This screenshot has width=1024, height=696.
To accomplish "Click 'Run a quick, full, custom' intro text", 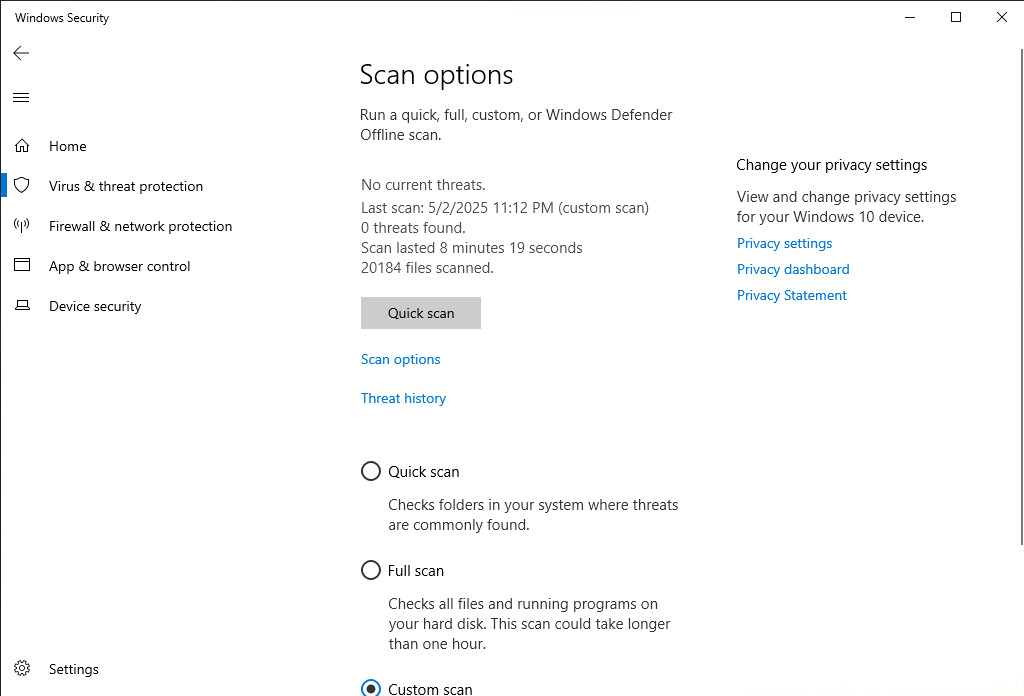I will (516, 125).
